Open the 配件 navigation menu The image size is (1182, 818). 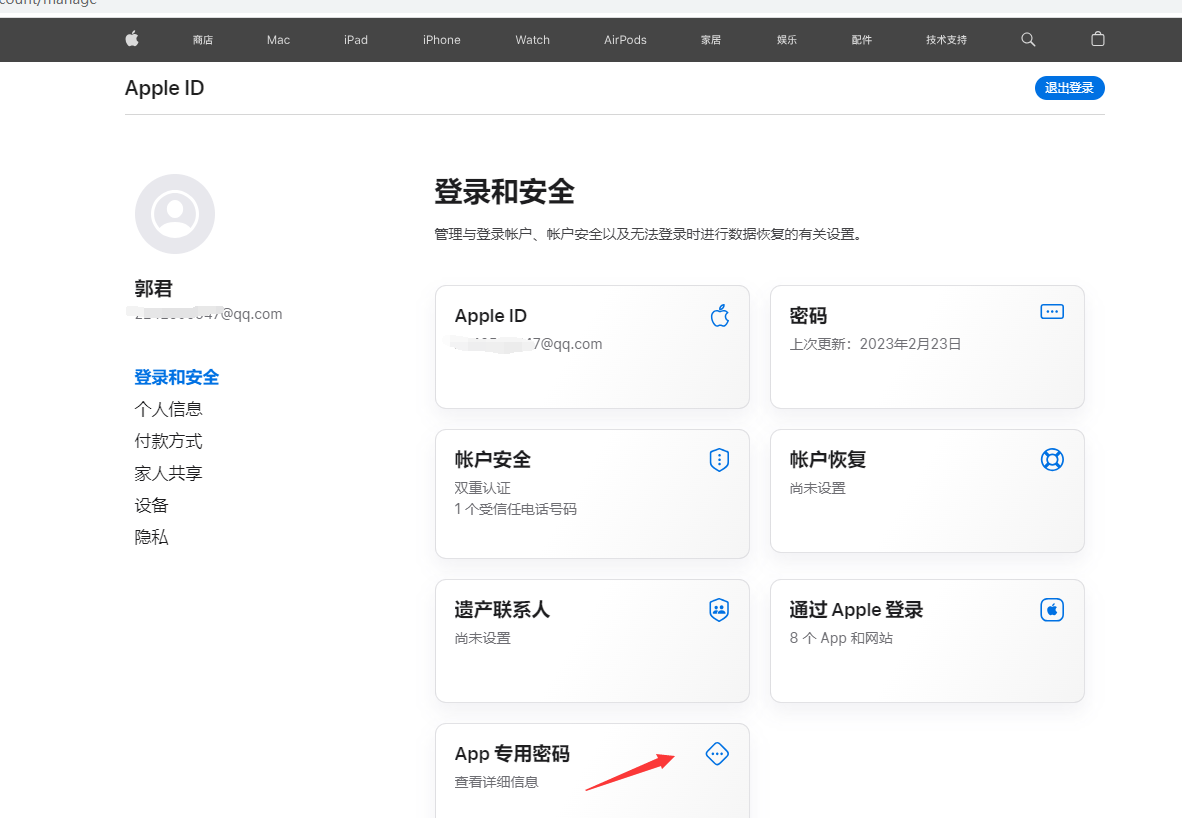862,40
